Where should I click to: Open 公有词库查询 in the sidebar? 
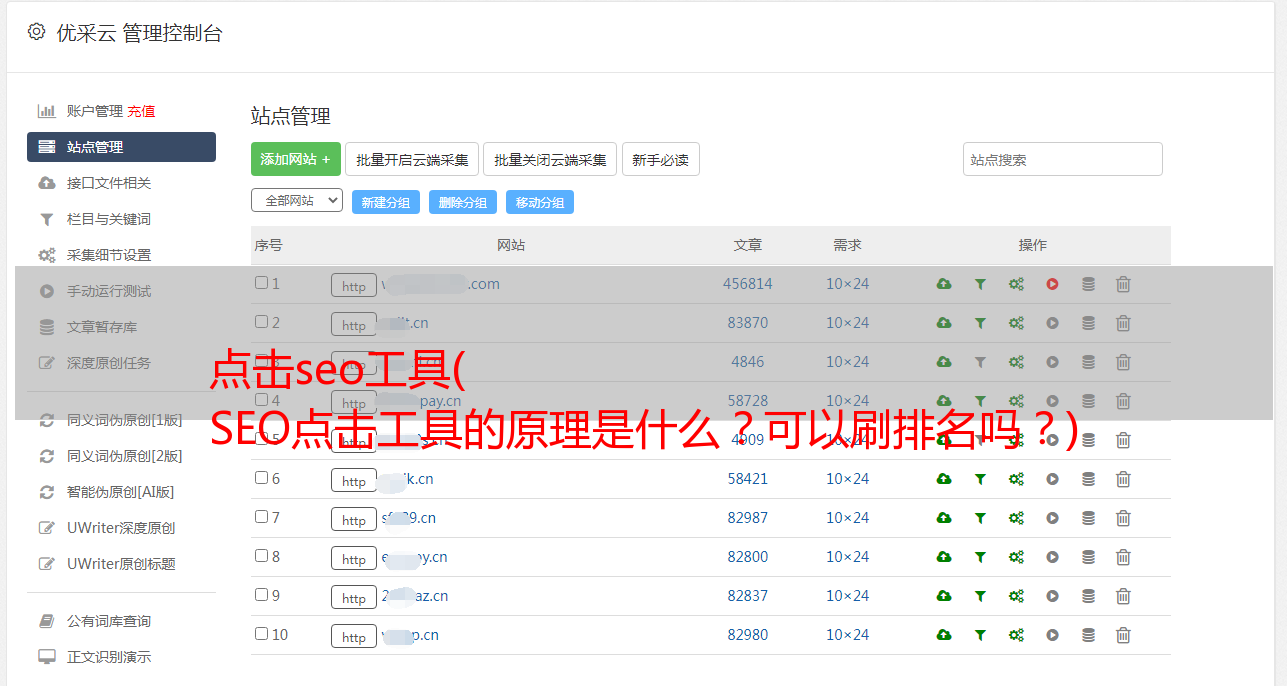click(x=108, y=621)
